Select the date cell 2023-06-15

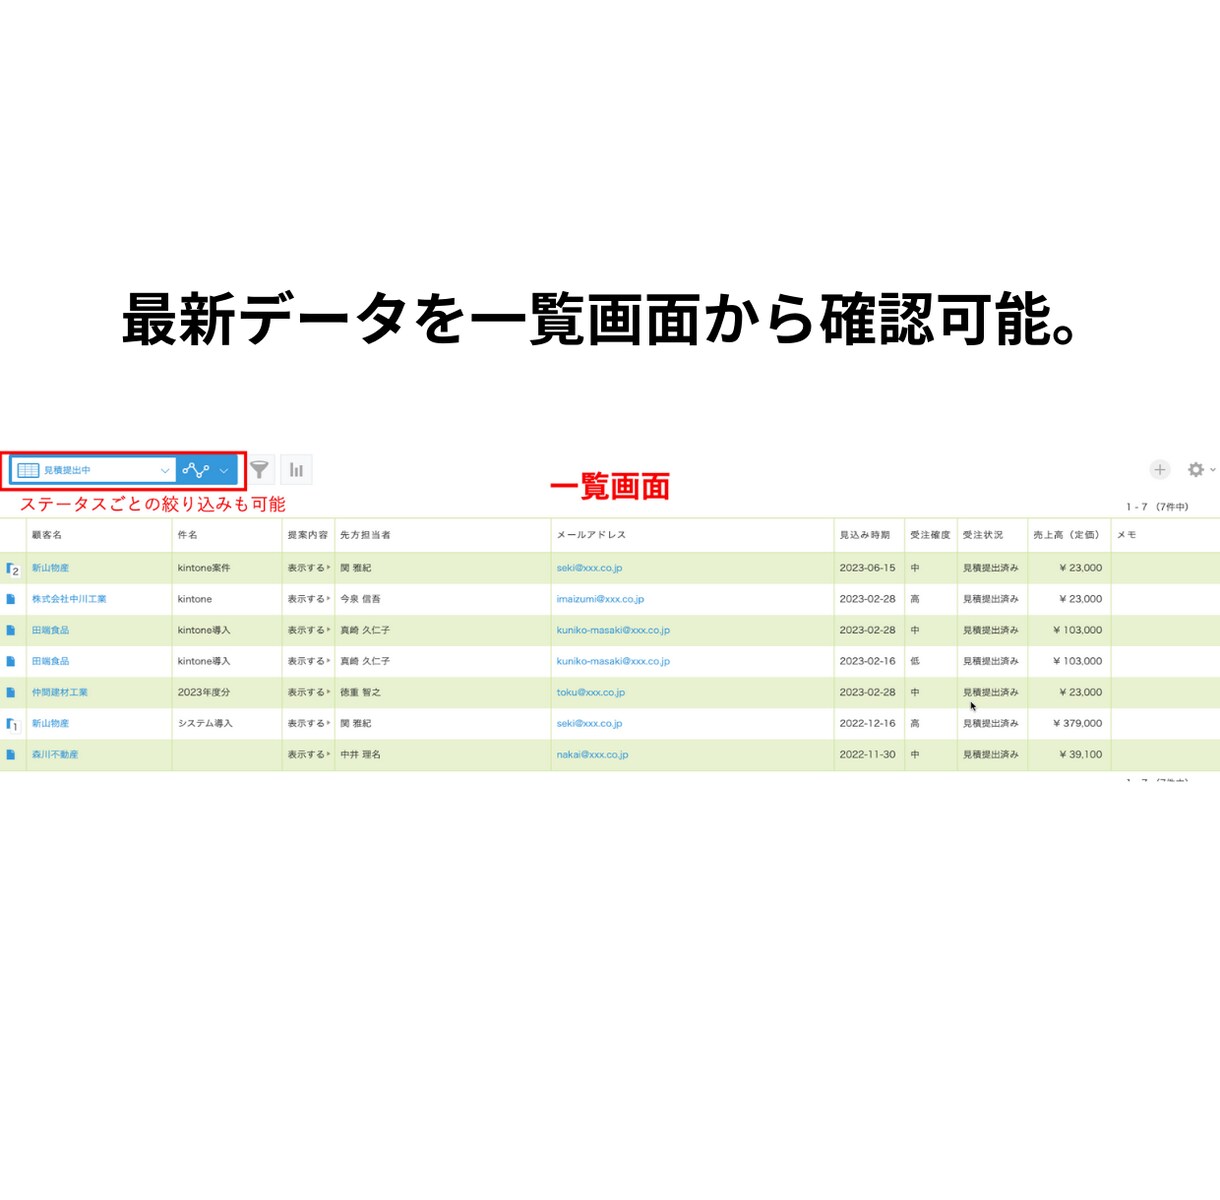(868, 568)
